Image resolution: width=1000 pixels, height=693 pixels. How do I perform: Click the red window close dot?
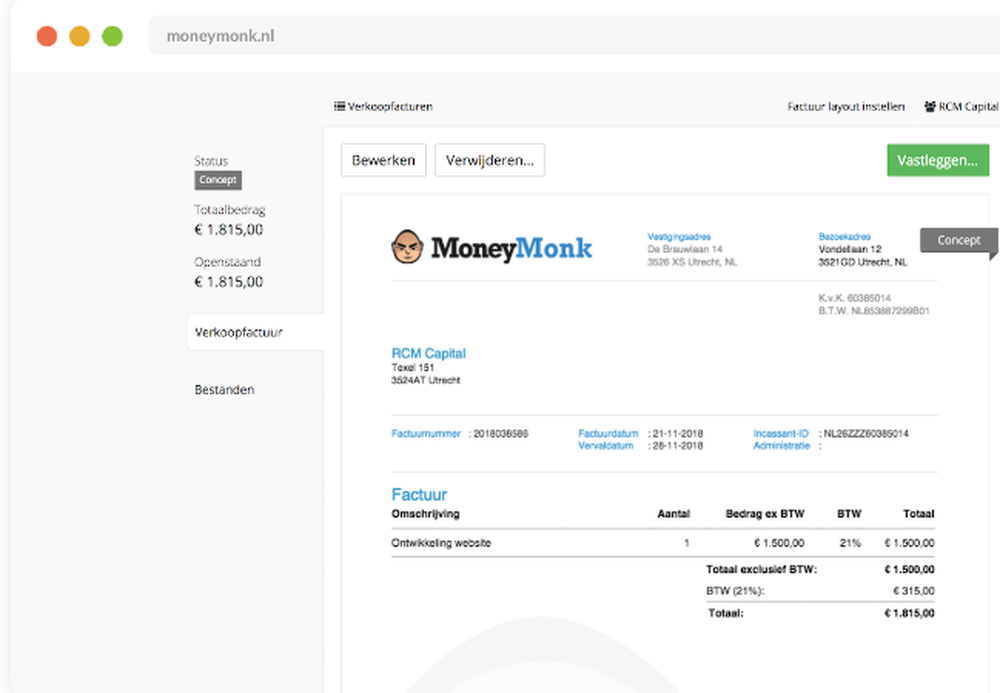tap(47, 36)
